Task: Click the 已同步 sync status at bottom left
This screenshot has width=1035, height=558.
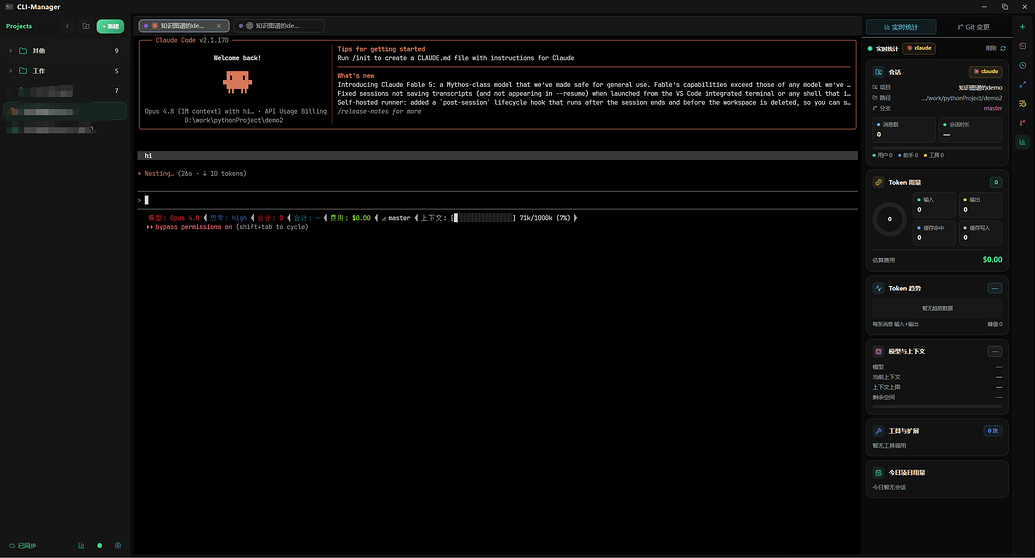Action: tap(23, 545)
